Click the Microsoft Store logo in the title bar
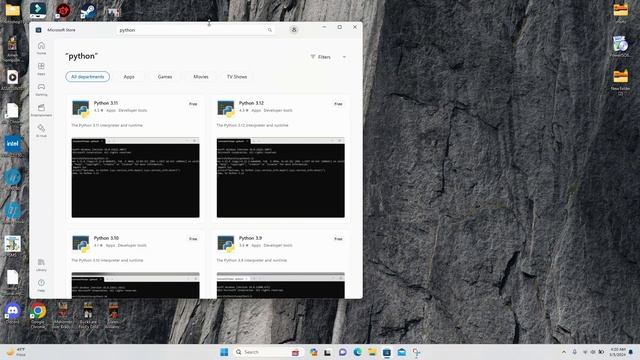The height and width of the screenshot is (360, 640). coord(38,30)
